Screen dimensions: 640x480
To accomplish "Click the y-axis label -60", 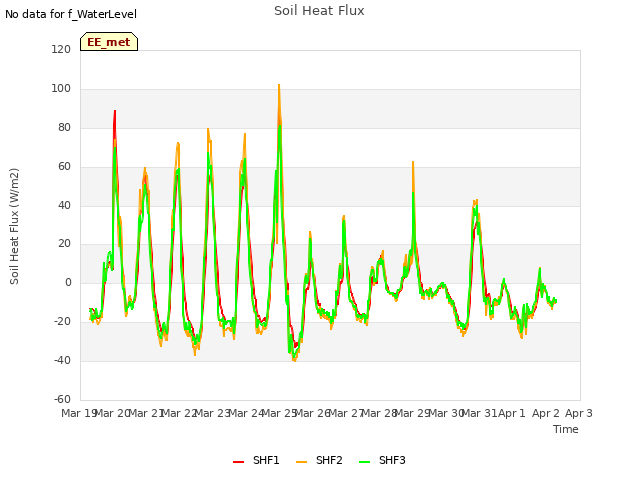I will [x=62, y=399].
